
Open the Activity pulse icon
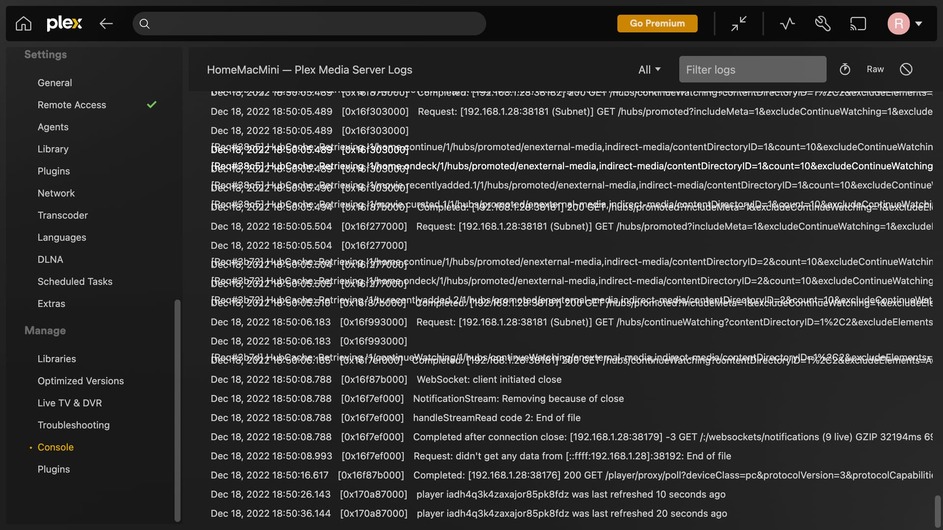(787, 23)
